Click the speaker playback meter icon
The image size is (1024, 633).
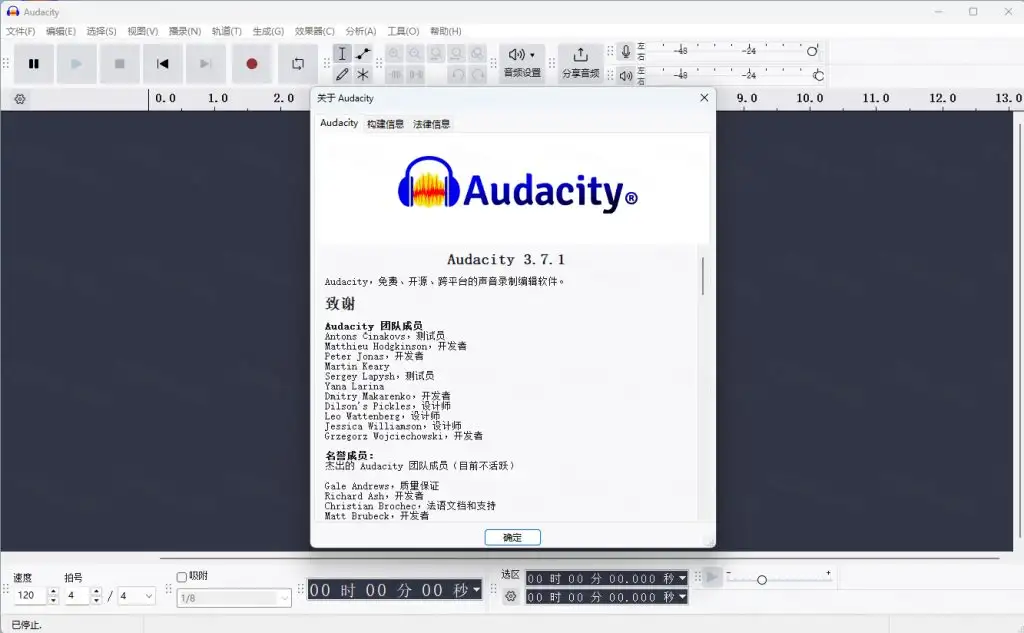tap(626, 76)
